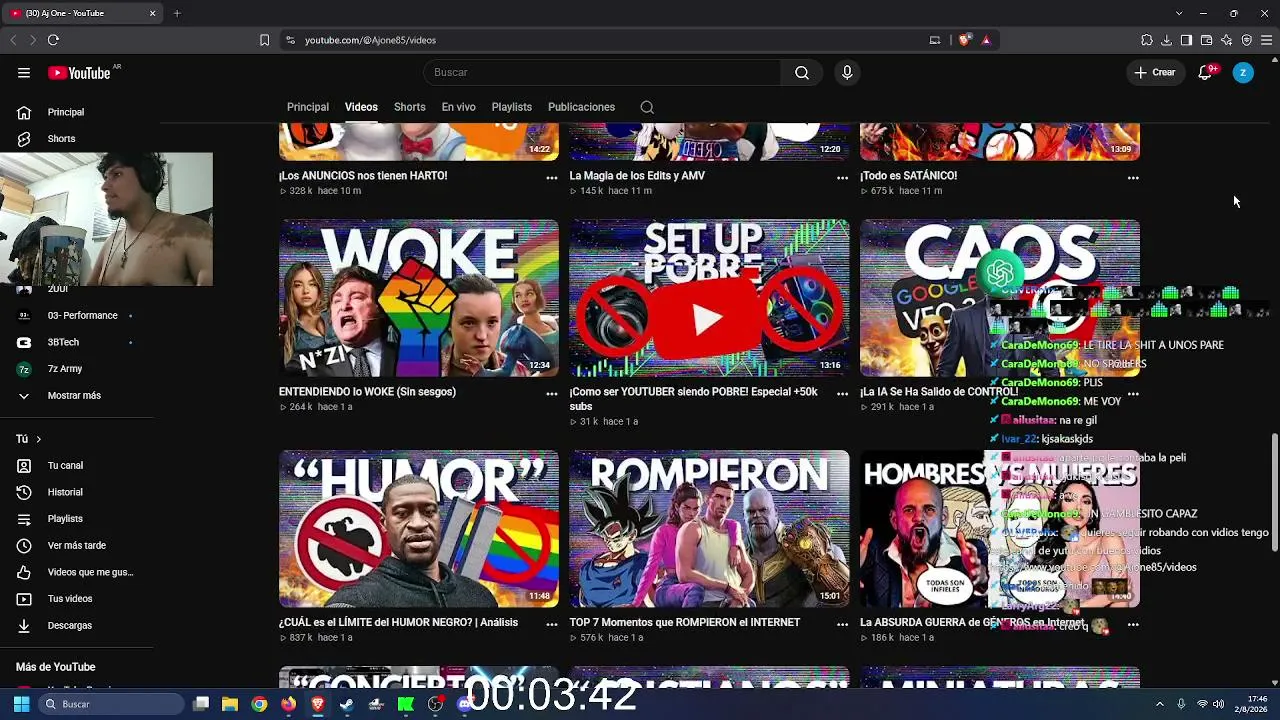Open the notifications bell

1205,73
